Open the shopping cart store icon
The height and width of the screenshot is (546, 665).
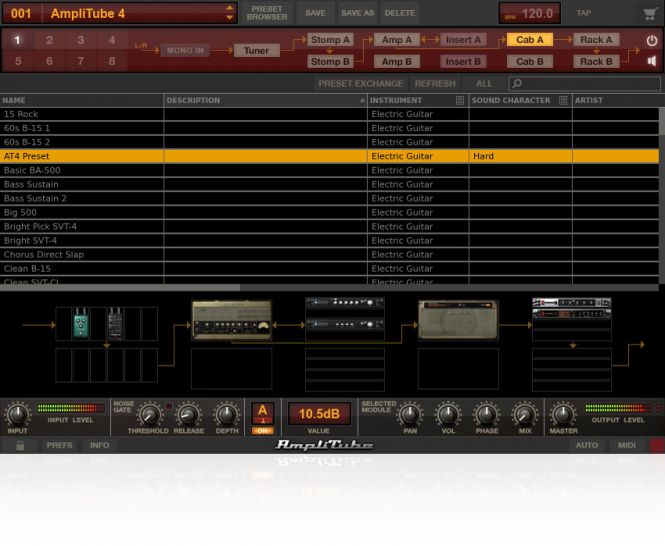(x=649, y=14)
